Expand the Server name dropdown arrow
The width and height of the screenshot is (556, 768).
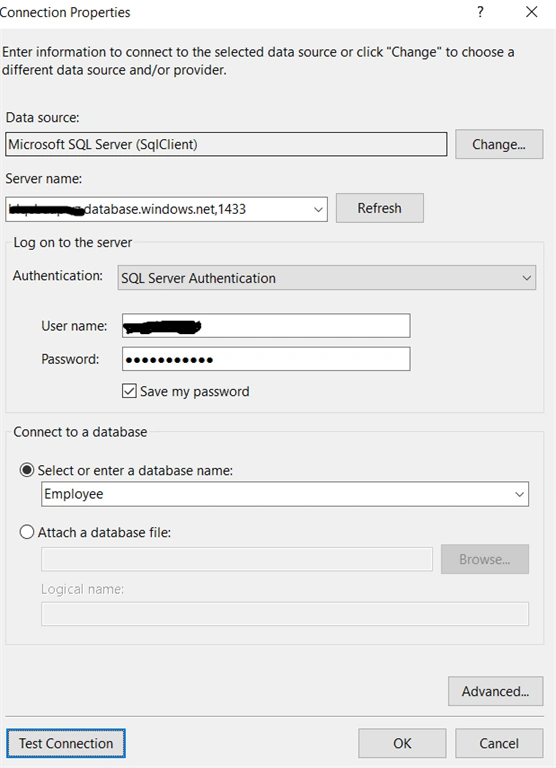coord(318,209)
